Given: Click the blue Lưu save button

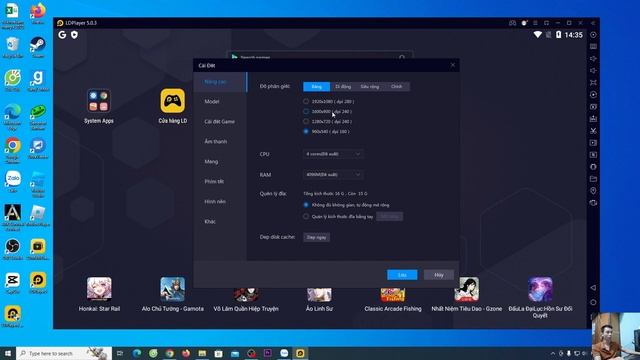Looking at the screenshot, I should coord(402,275).
